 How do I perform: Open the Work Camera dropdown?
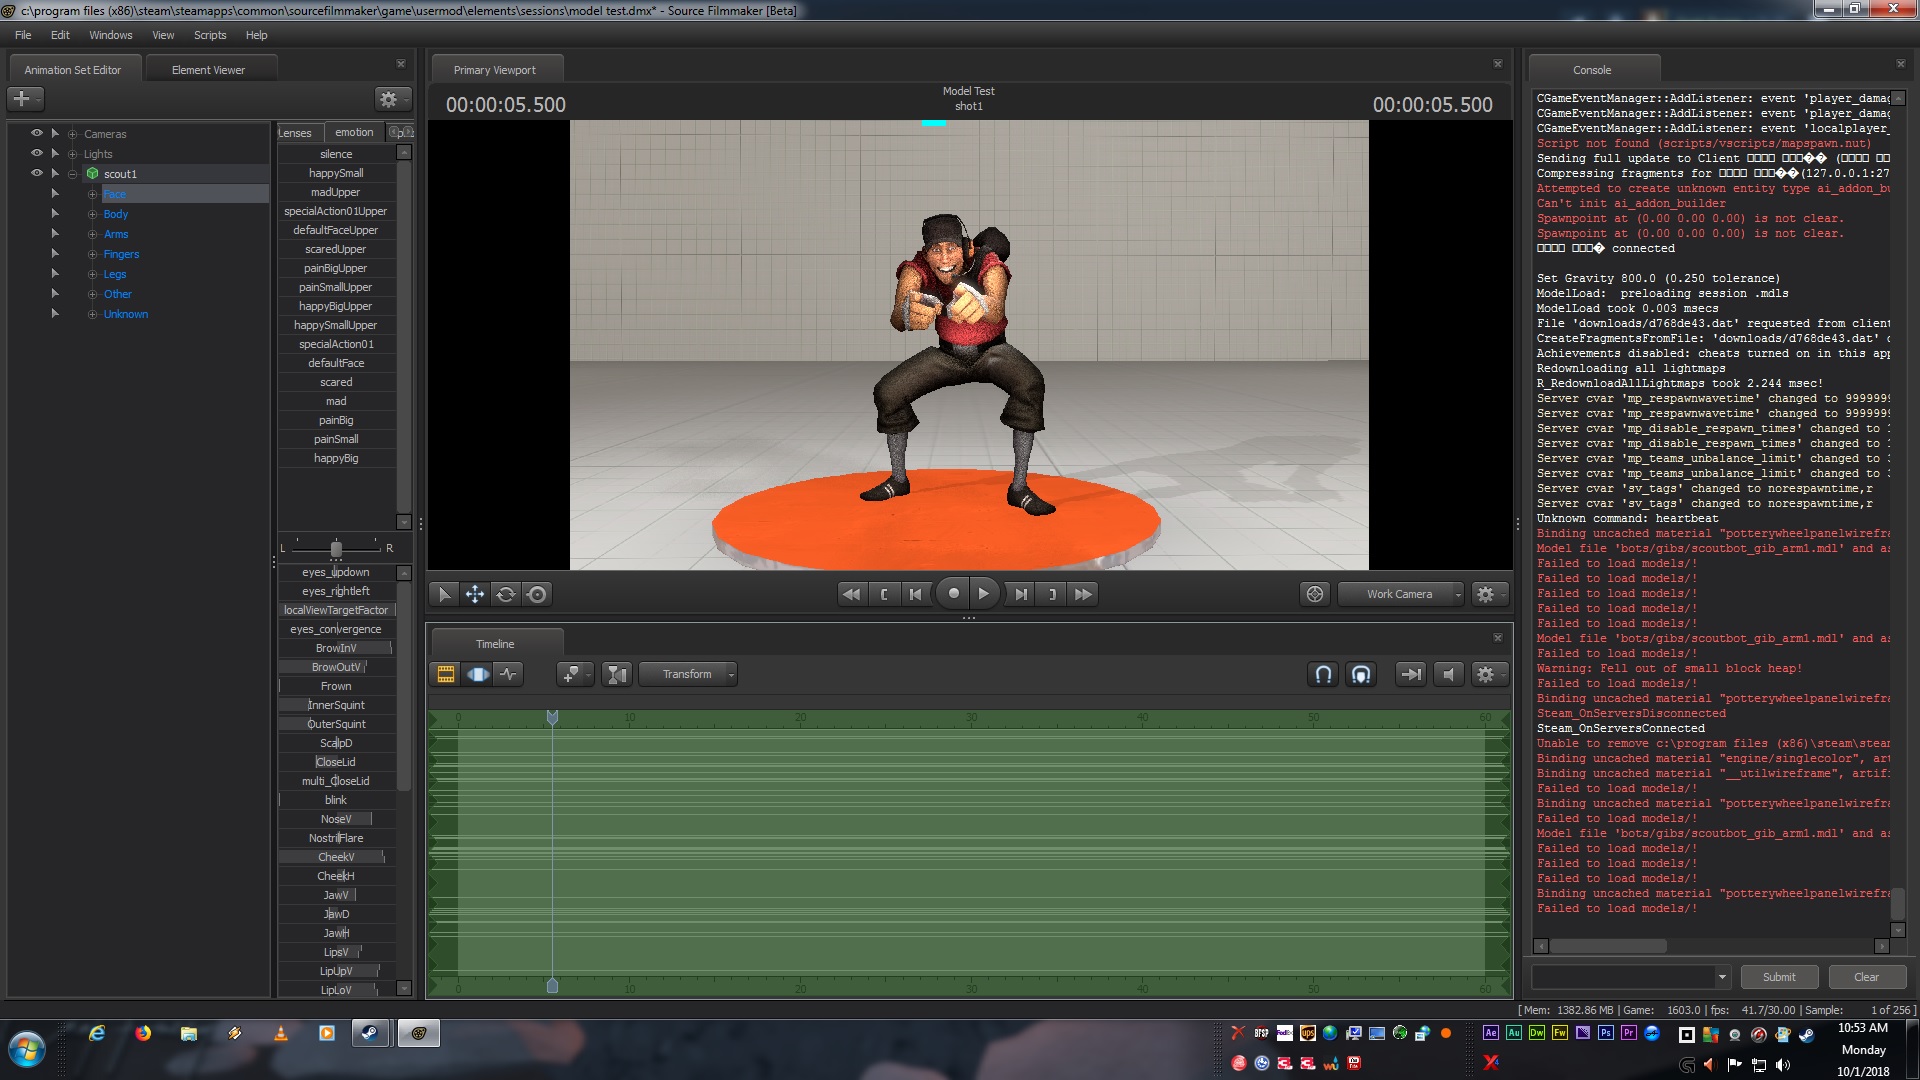pyautogui.click(x=1400, y=594)
